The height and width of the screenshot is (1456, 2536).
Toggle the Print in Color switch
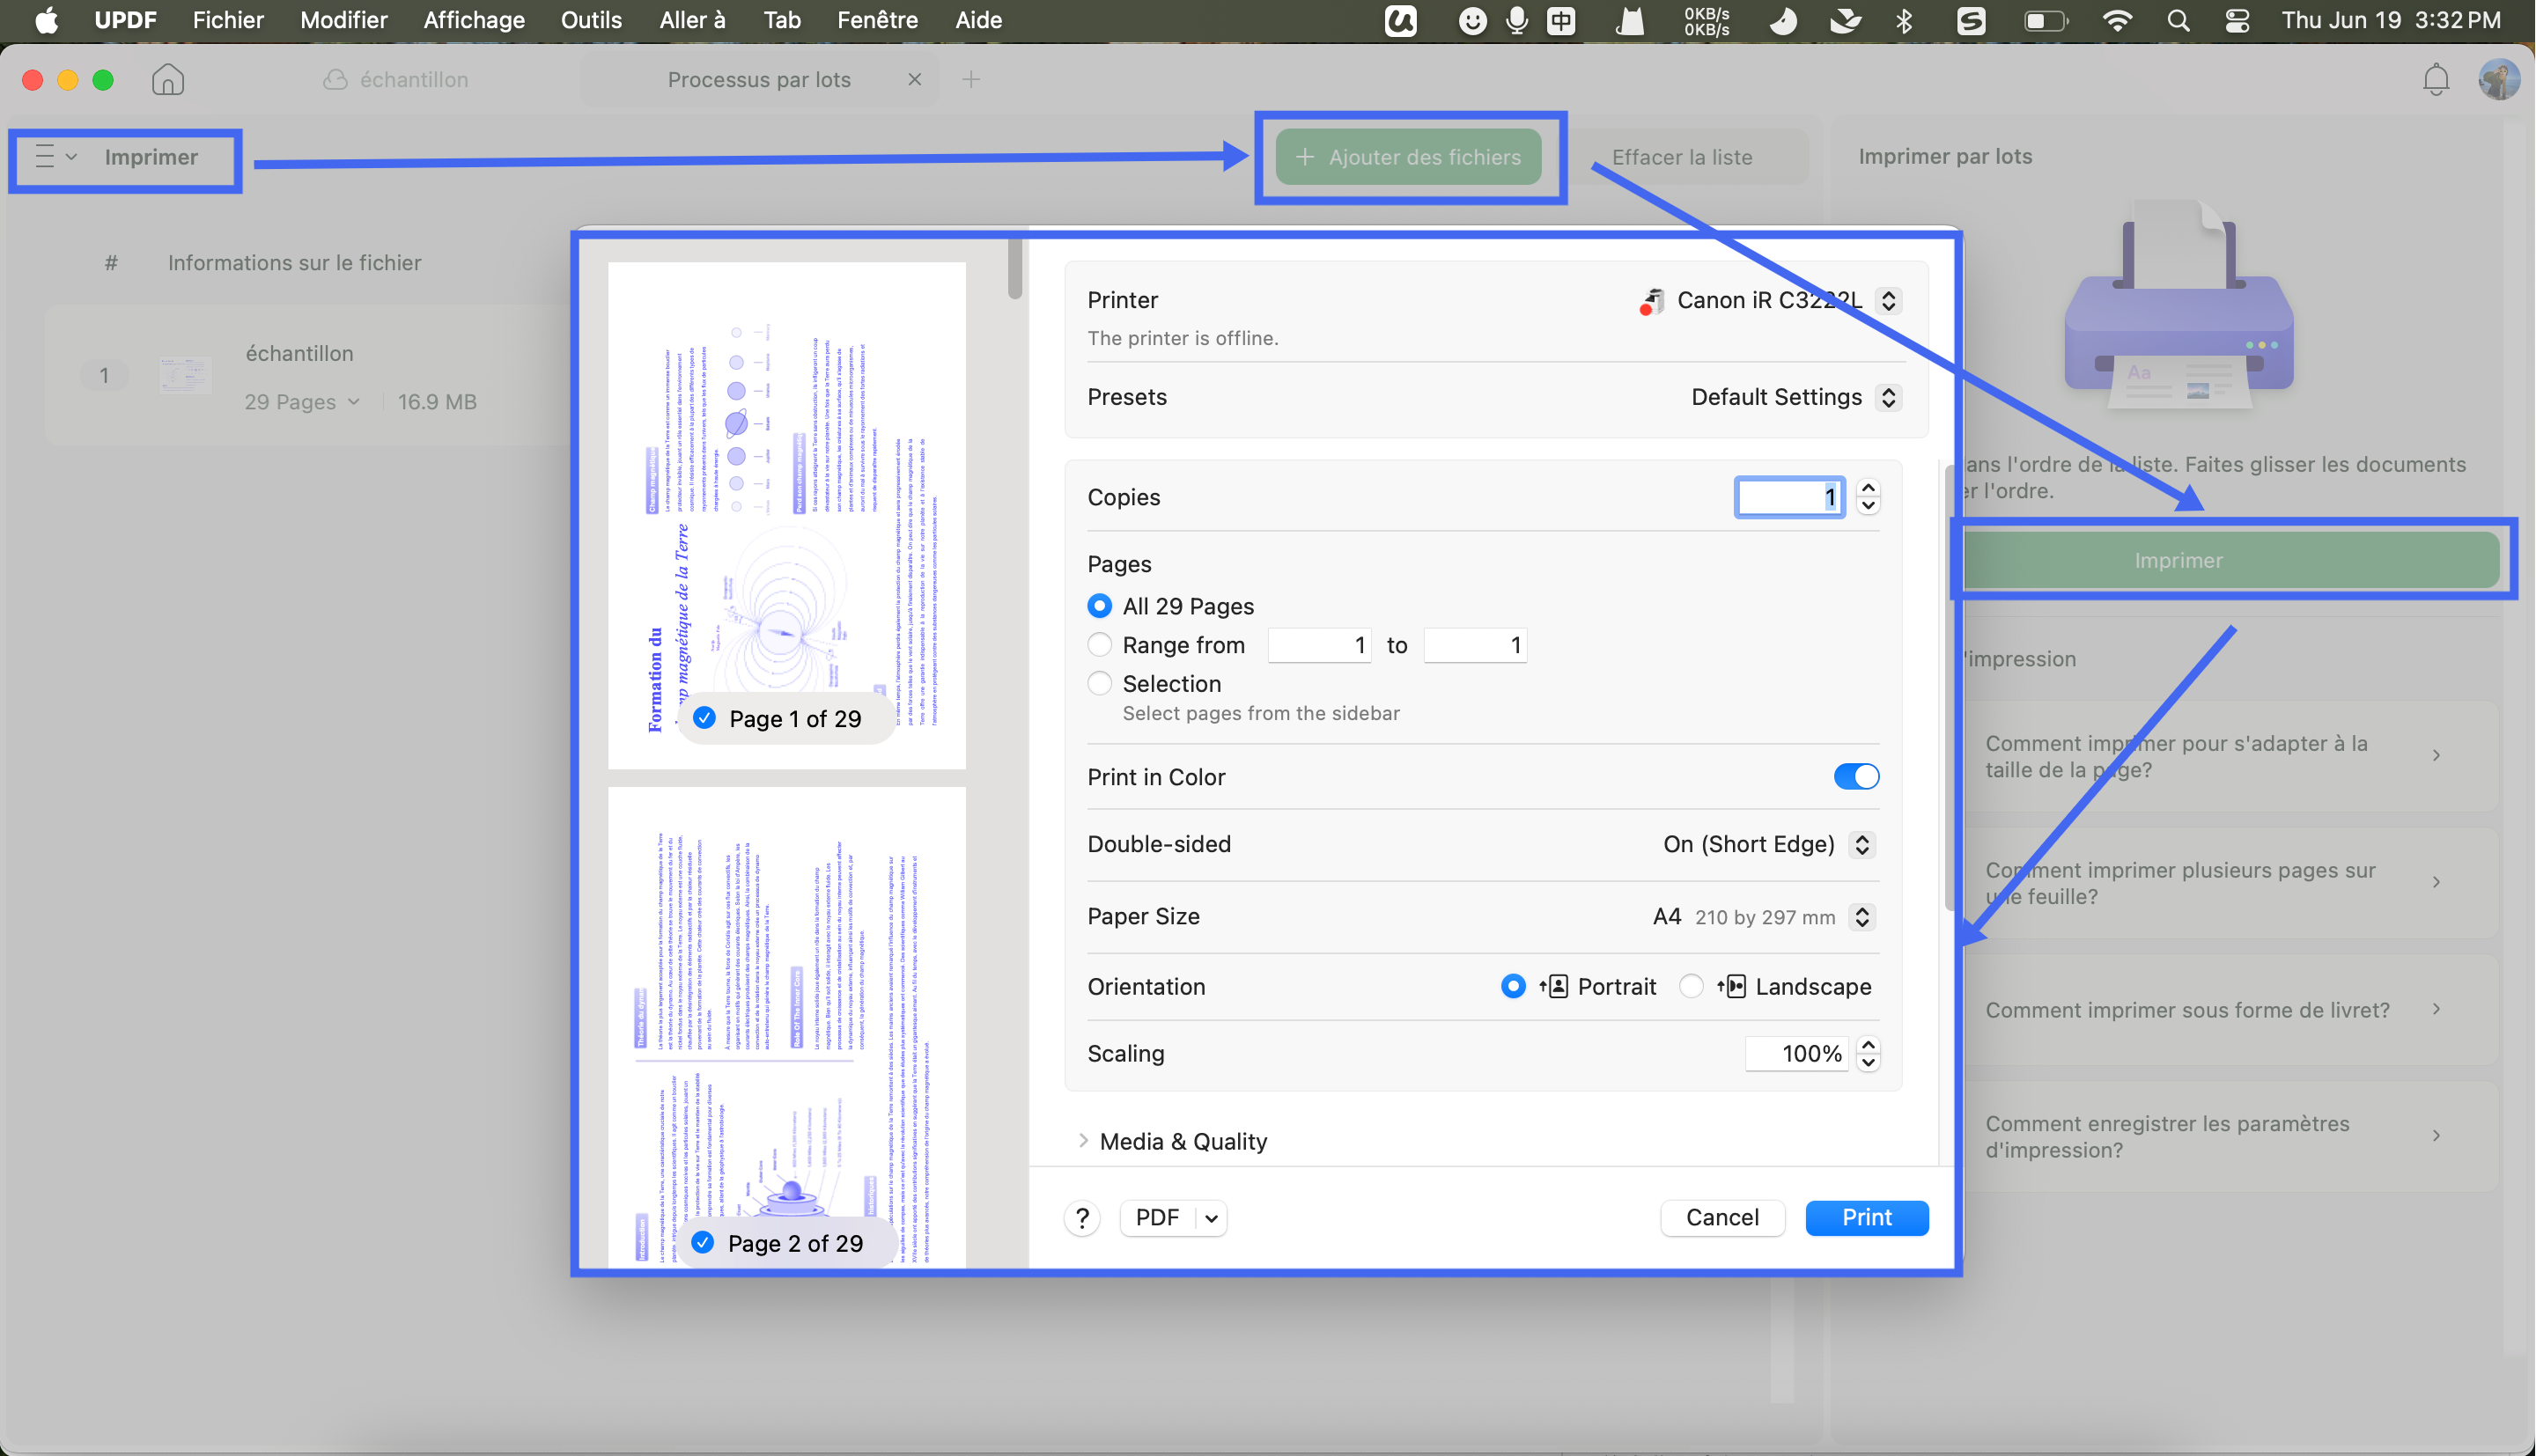[1856, 777]
